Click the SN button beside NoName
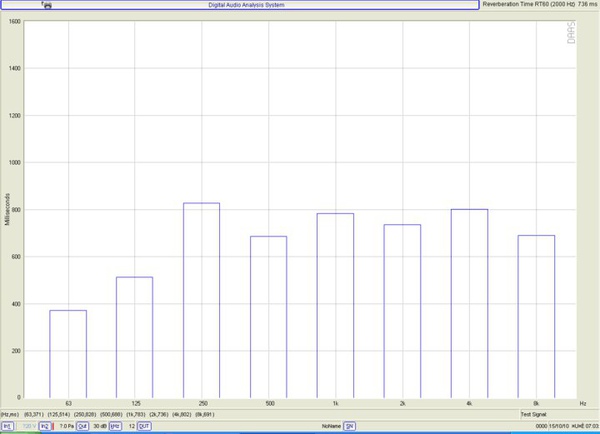This screenshot has height=434, width=600. [x=349, y=426]
